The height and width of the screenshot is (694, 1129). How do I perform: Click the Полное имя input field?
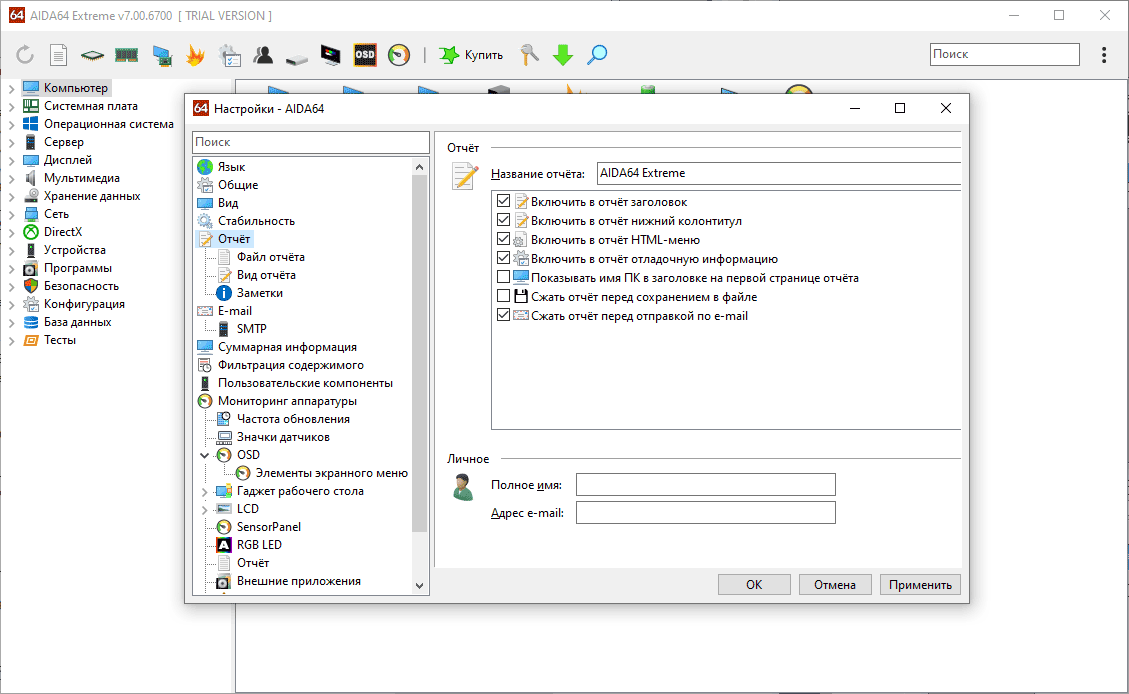(706, 485)
